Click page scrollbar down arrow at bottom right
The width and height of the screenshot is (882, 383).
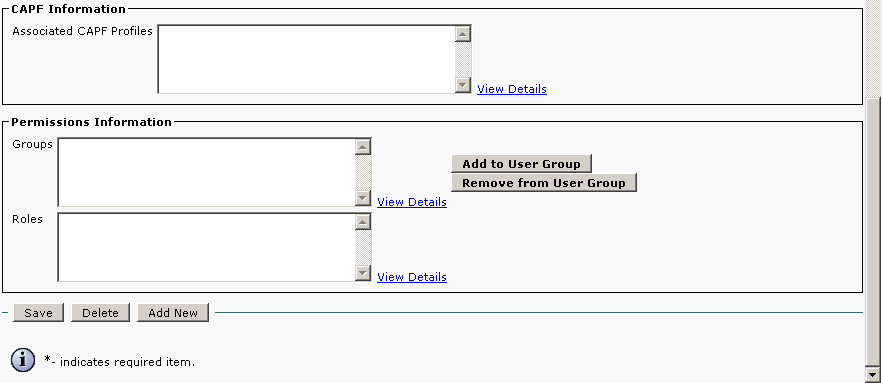[873, 375]
